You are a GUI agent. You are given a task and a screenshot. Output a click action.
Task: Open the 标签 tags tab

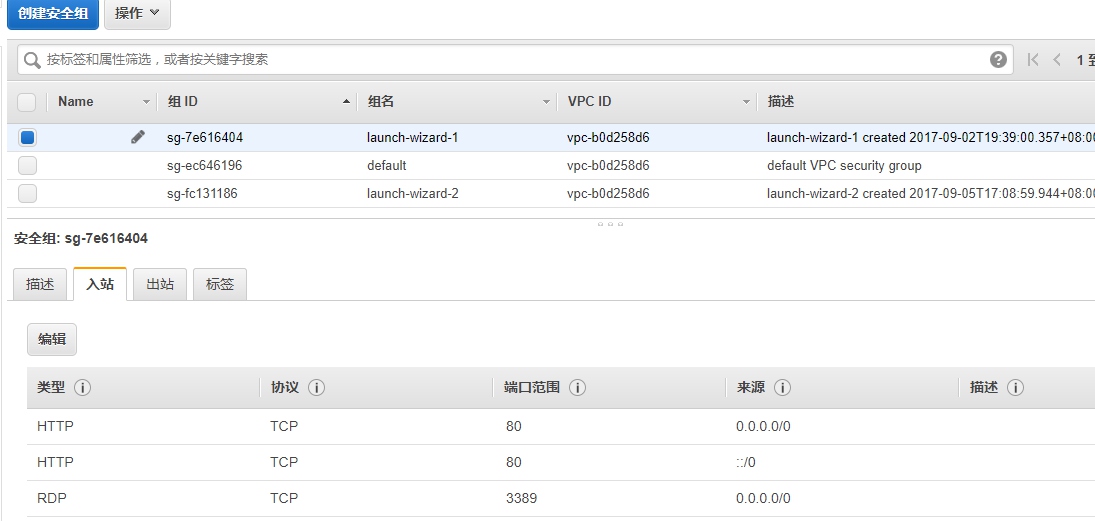point(219,284)
